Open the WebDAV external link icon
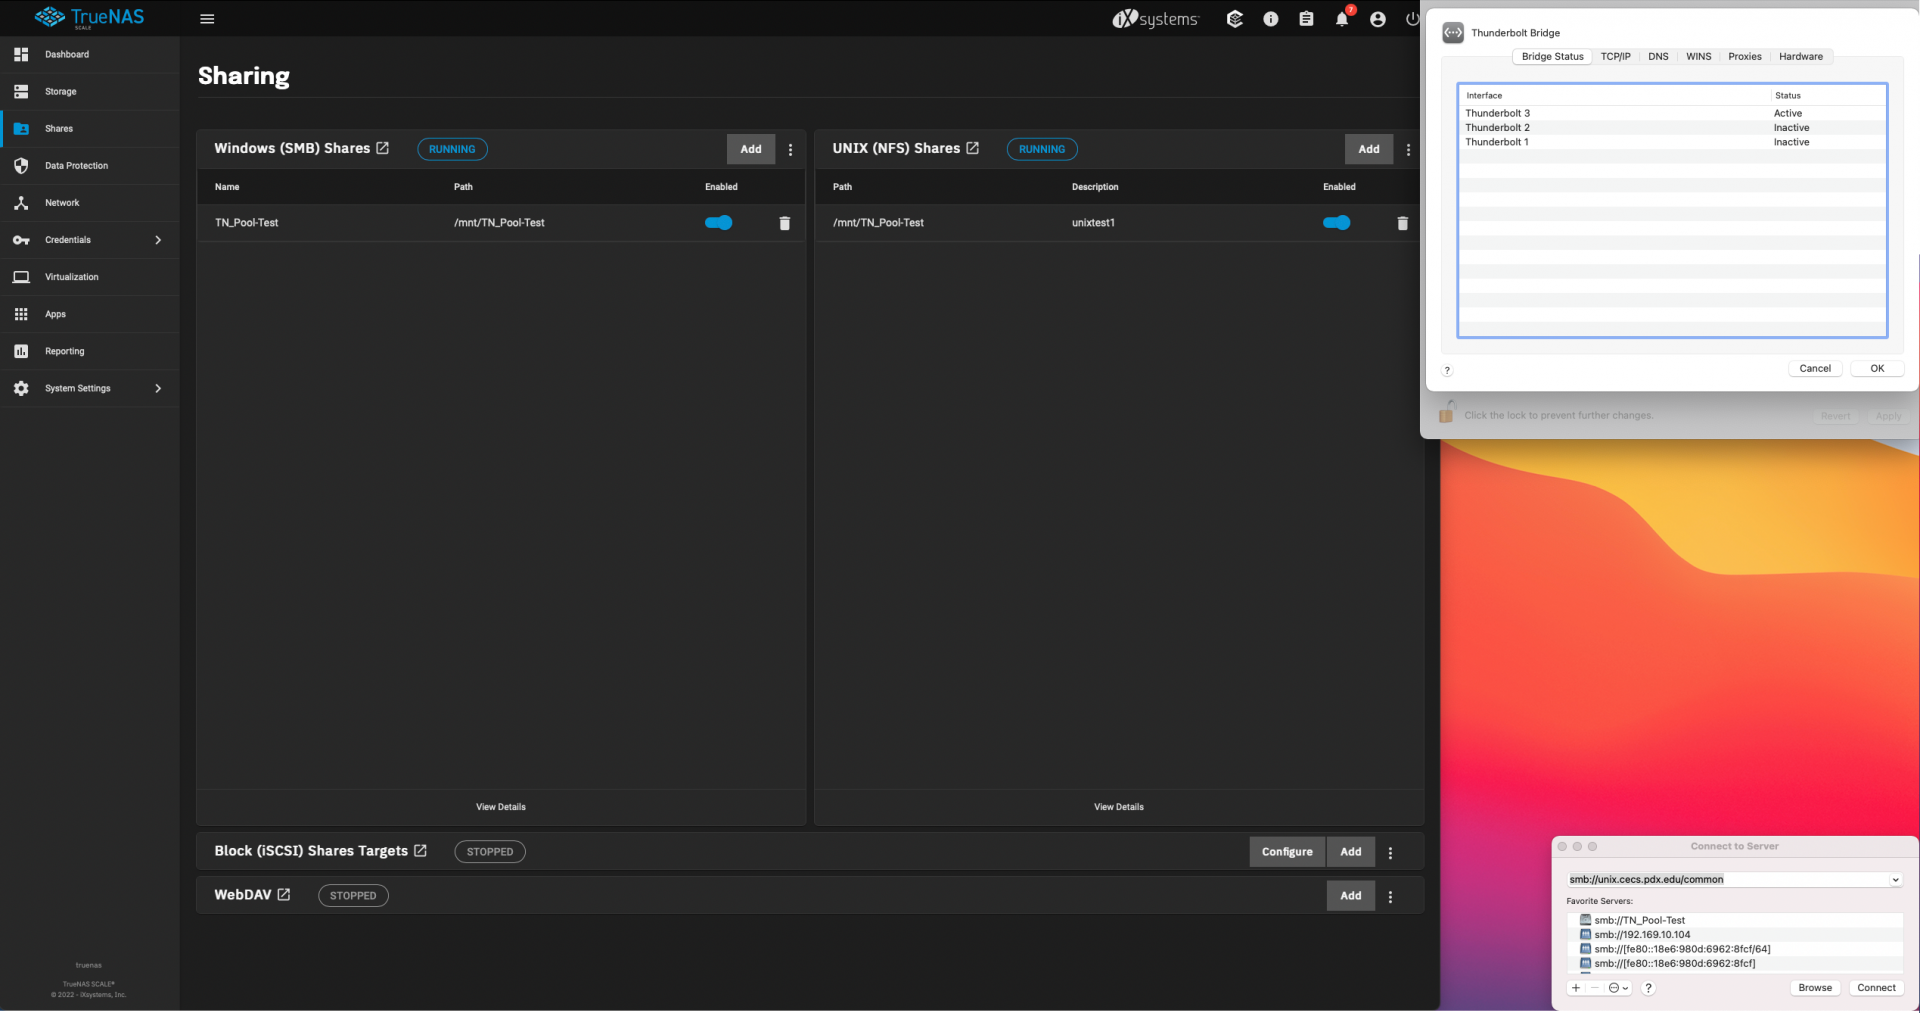This screenshot has width=1920, height=1013. [284, 895]
